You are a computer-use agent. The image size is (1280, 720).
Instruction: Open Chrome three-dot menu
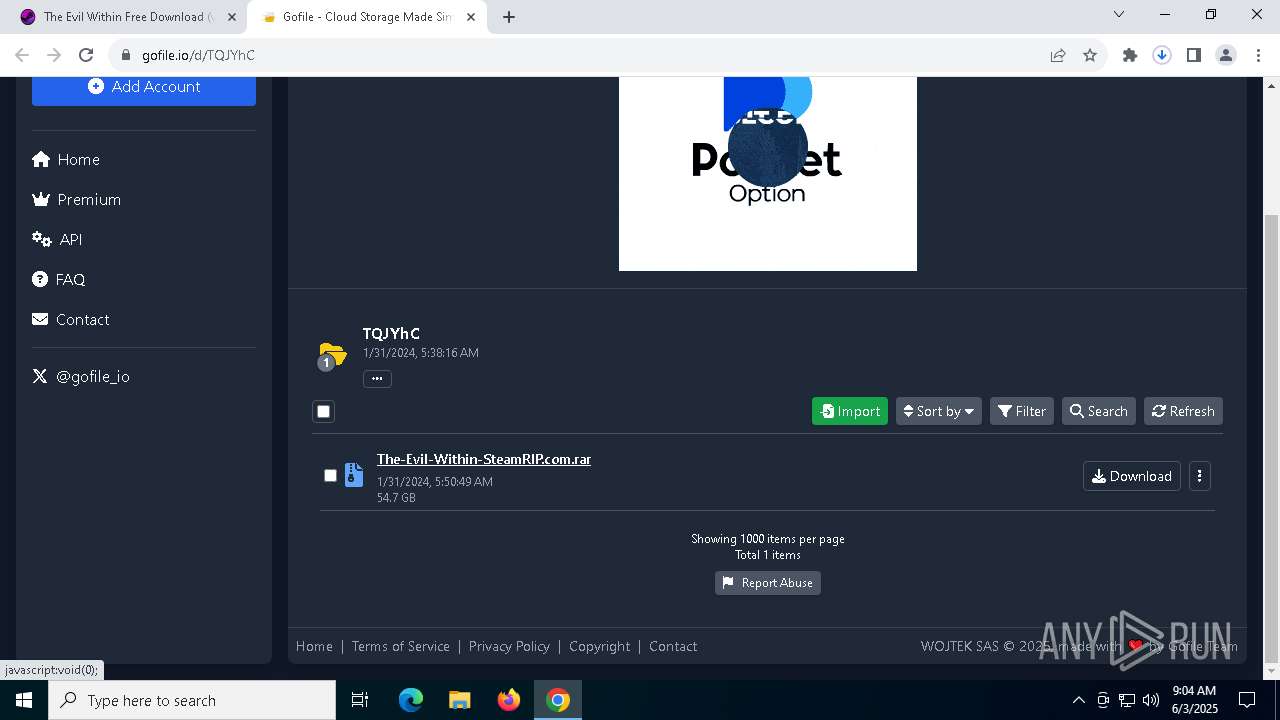[1258, 55]
